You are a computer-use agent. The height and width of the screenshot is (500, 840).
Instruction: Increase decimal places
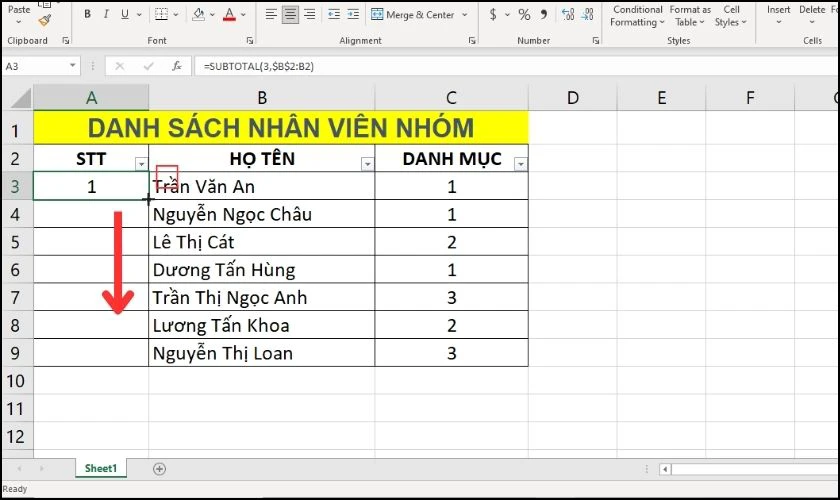[x=568, y=14]
